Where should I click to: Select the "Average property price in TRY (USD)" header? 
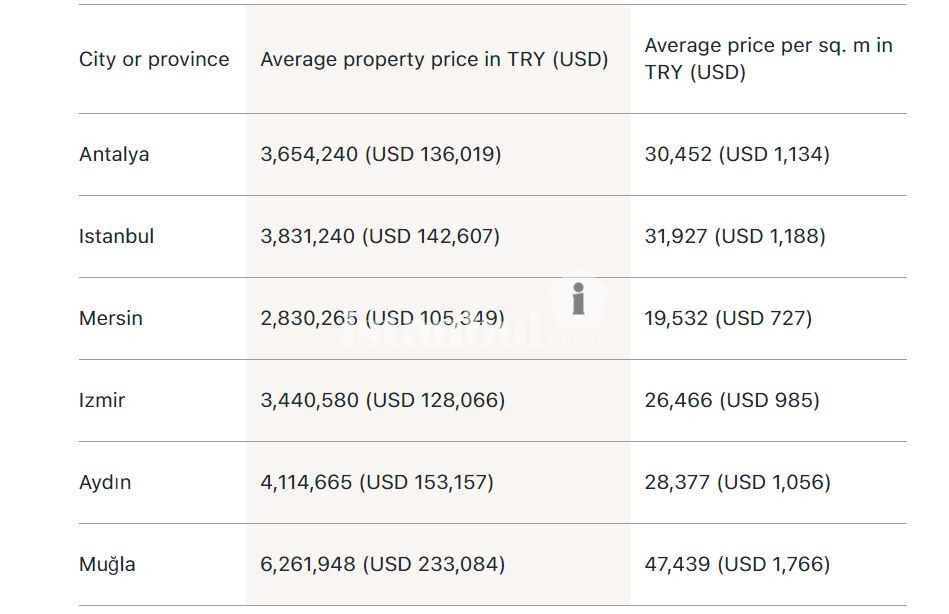pyautogui.click(x=434, y=59)
